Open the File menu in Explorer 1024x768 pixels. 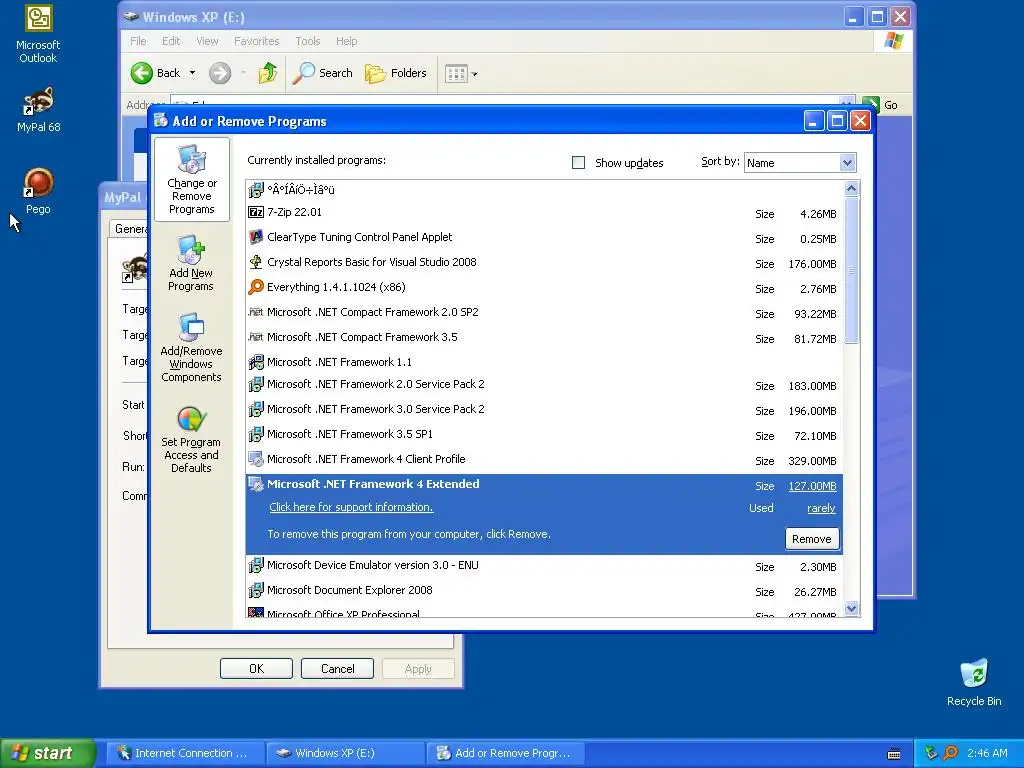(138, 41)
